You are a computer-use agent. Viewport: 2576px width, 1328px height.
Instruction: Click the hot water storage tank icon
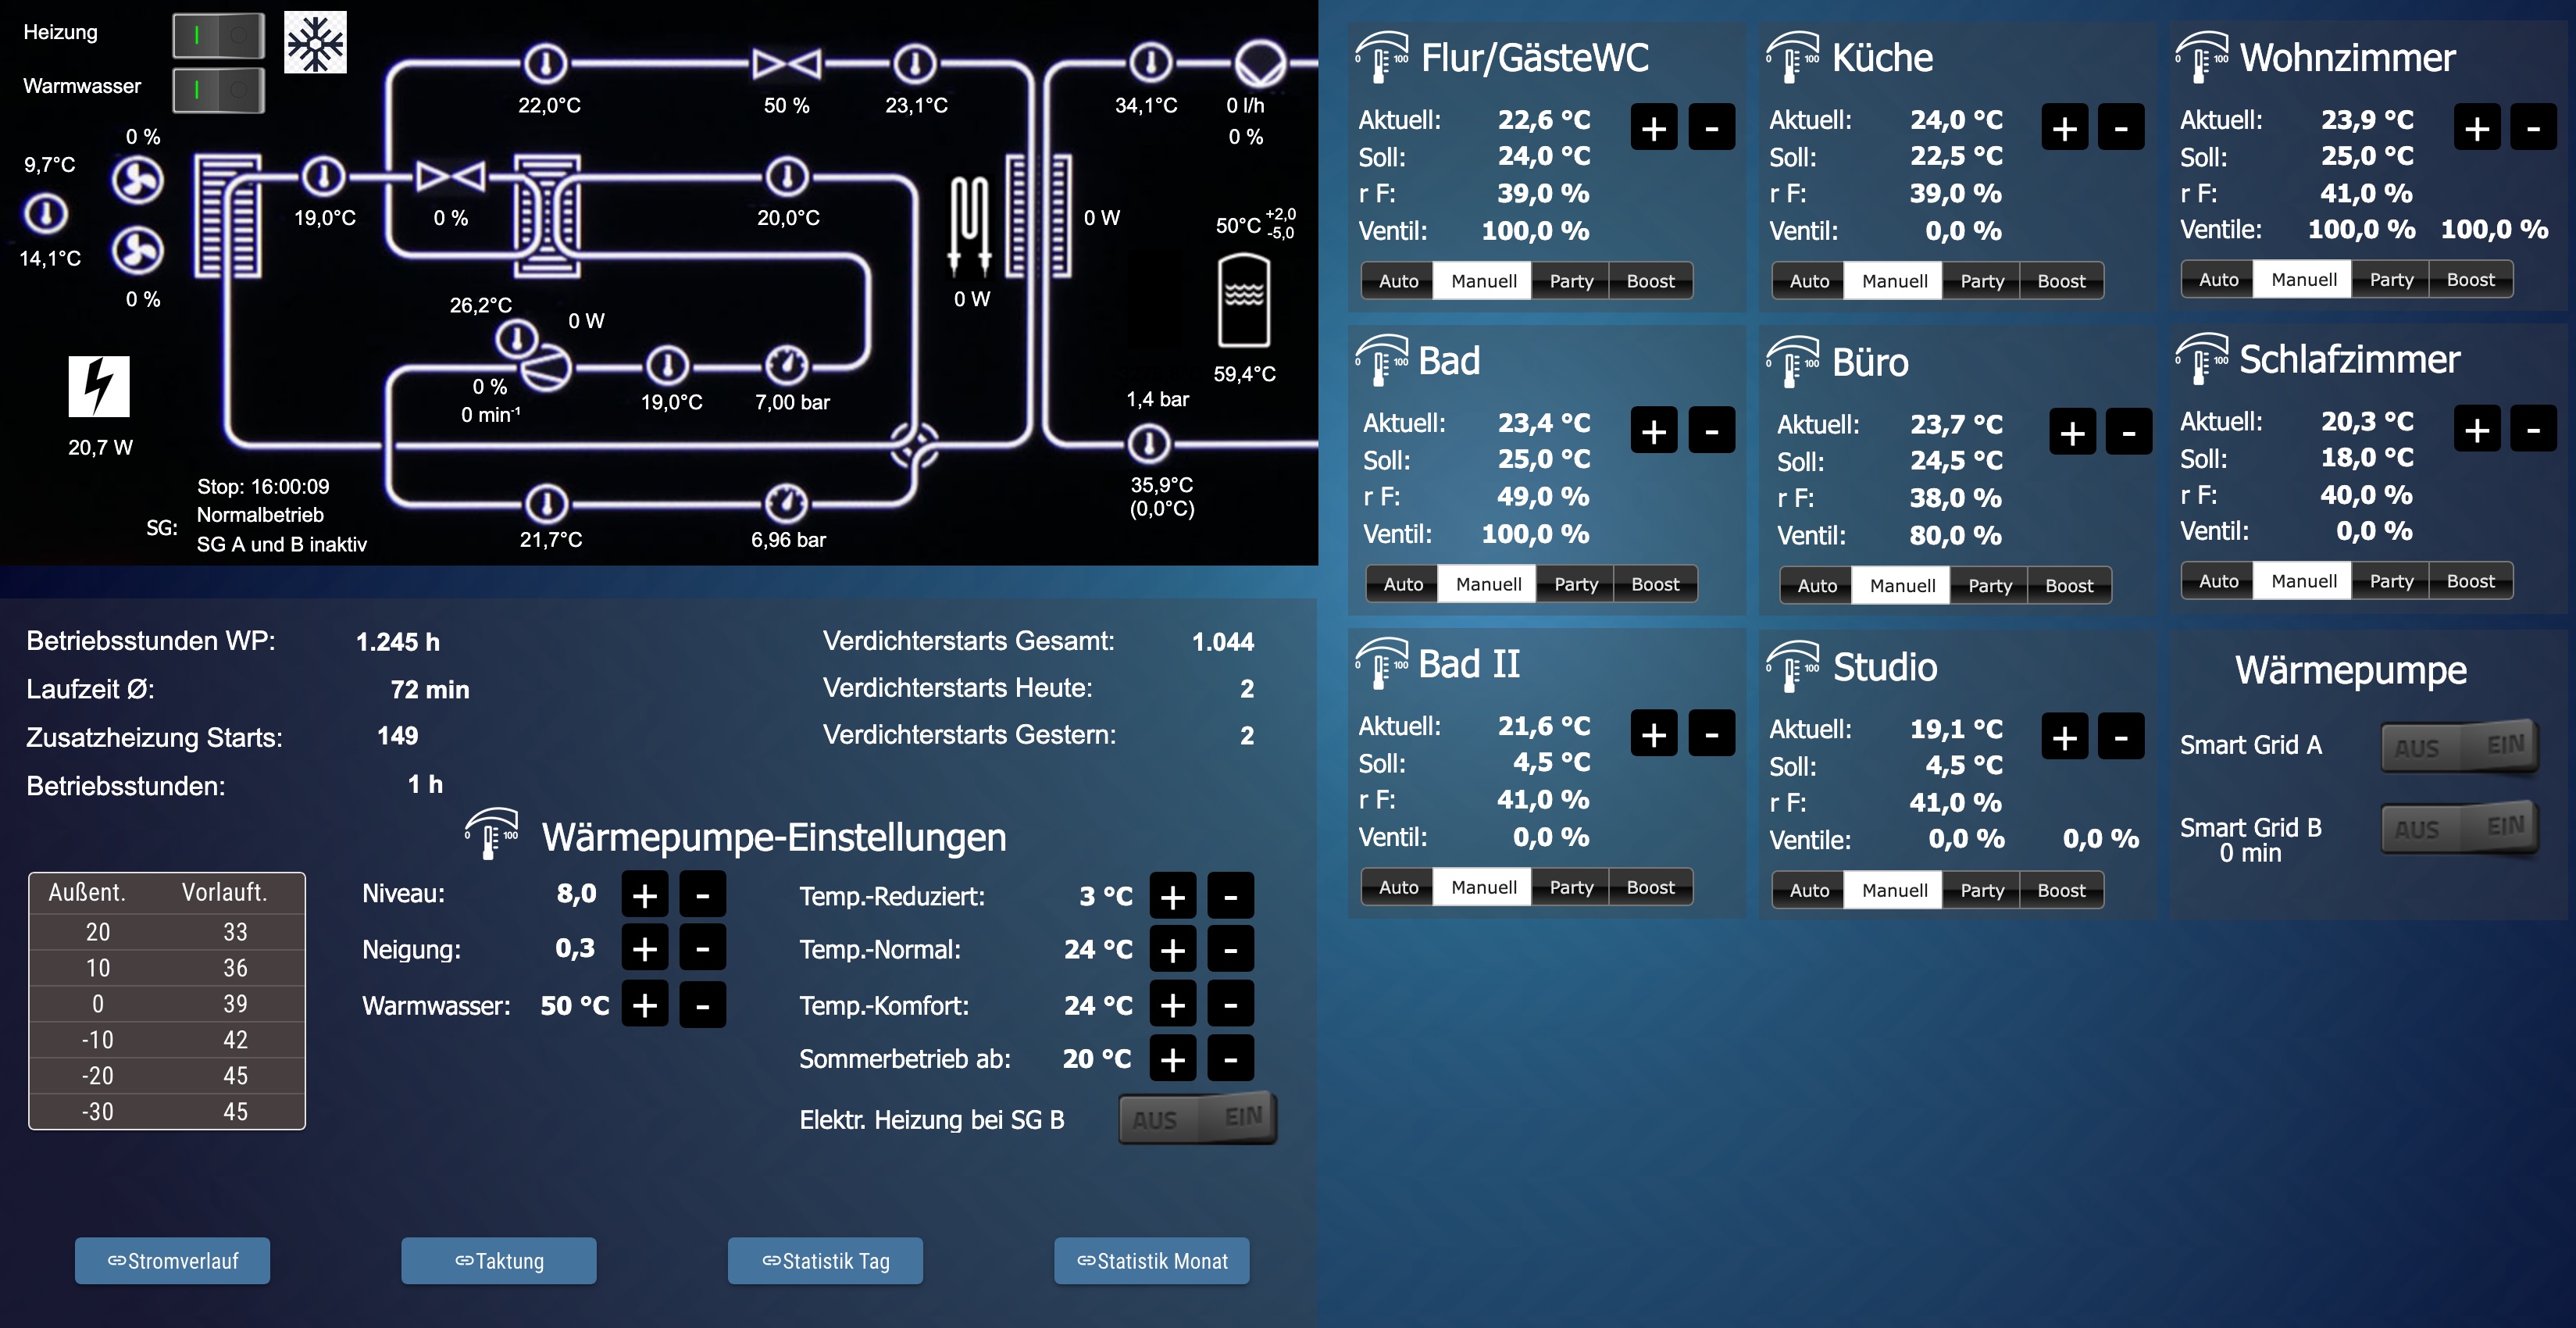point(1244,300)
